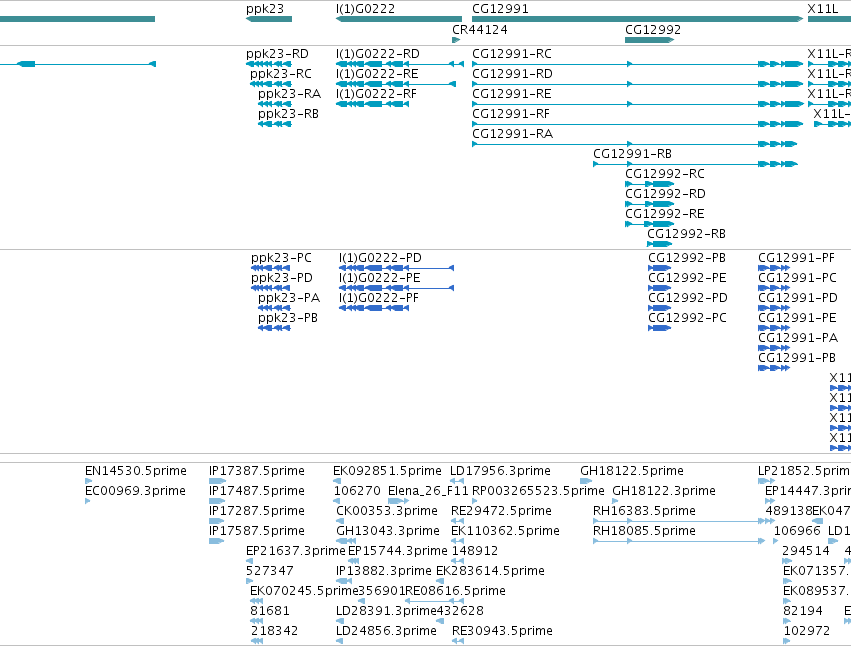Select EST IP17287.5prime
The image size is (851, 646).
[x=216, y=521]
